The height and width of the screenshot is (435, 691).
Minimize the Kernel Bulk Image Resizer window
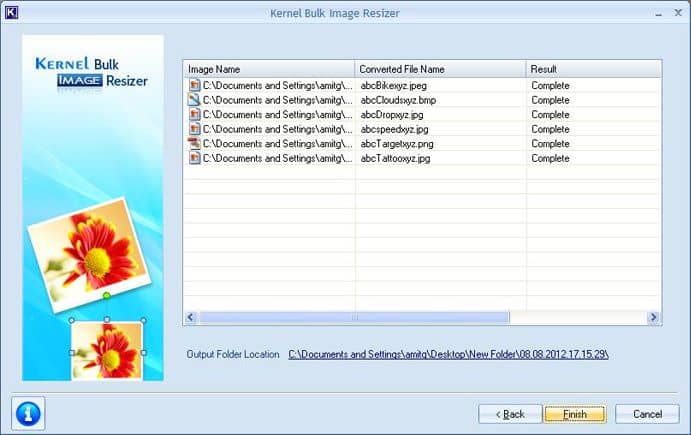658,13
